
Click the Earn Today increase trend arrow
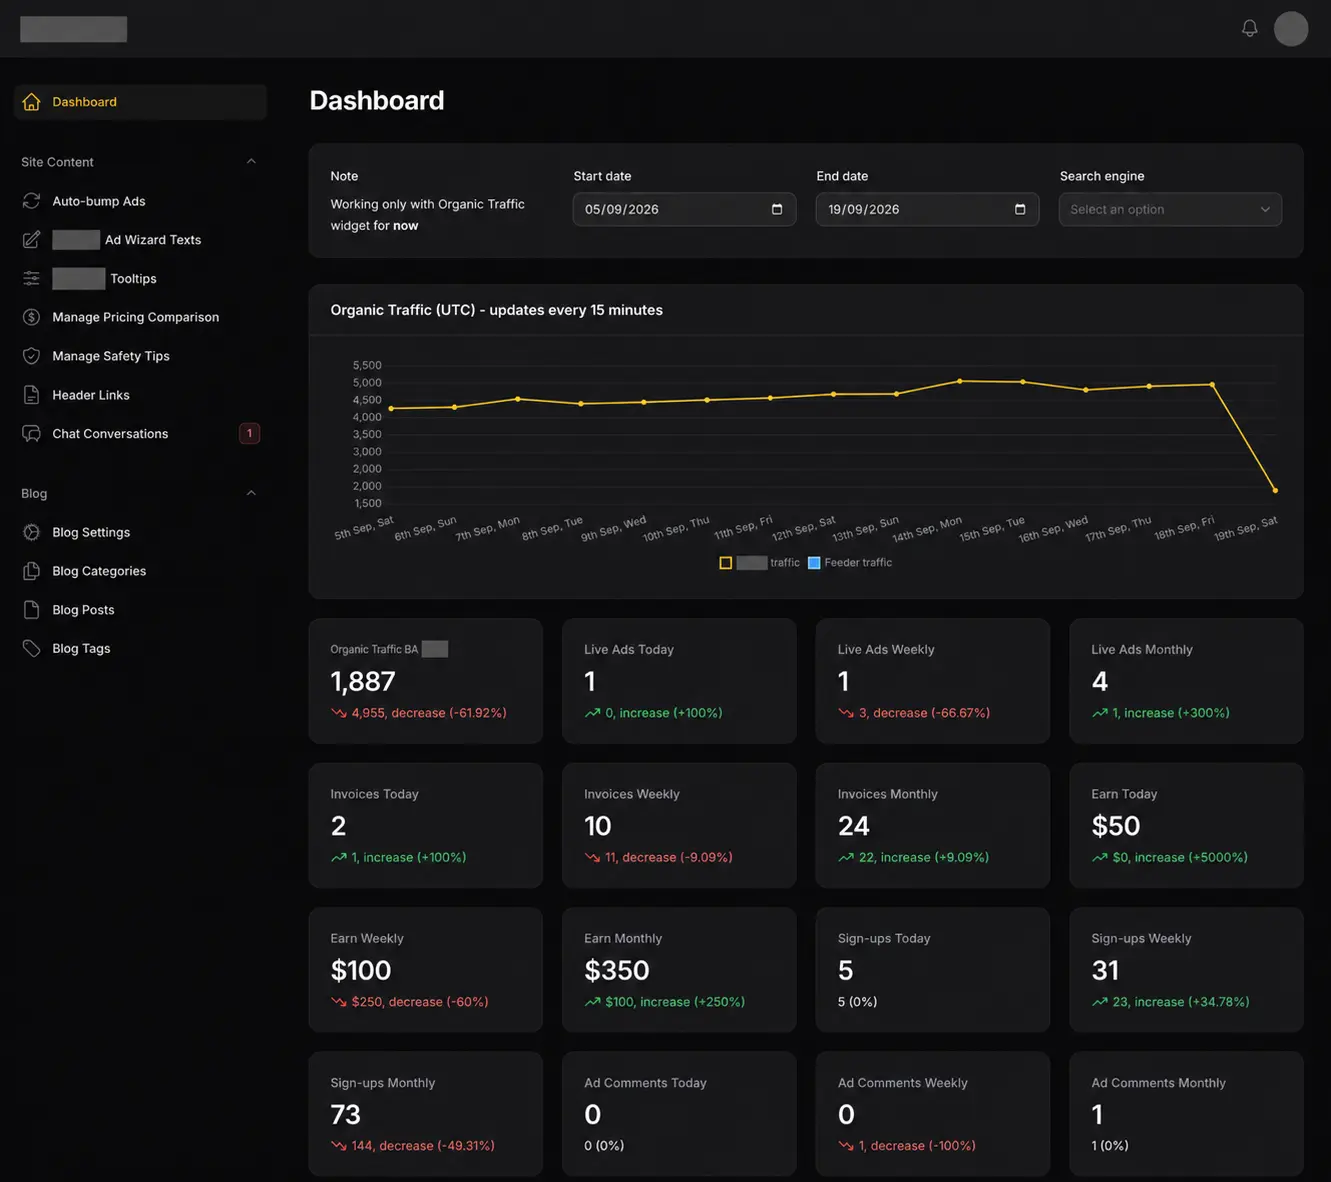coord(1099,857)
